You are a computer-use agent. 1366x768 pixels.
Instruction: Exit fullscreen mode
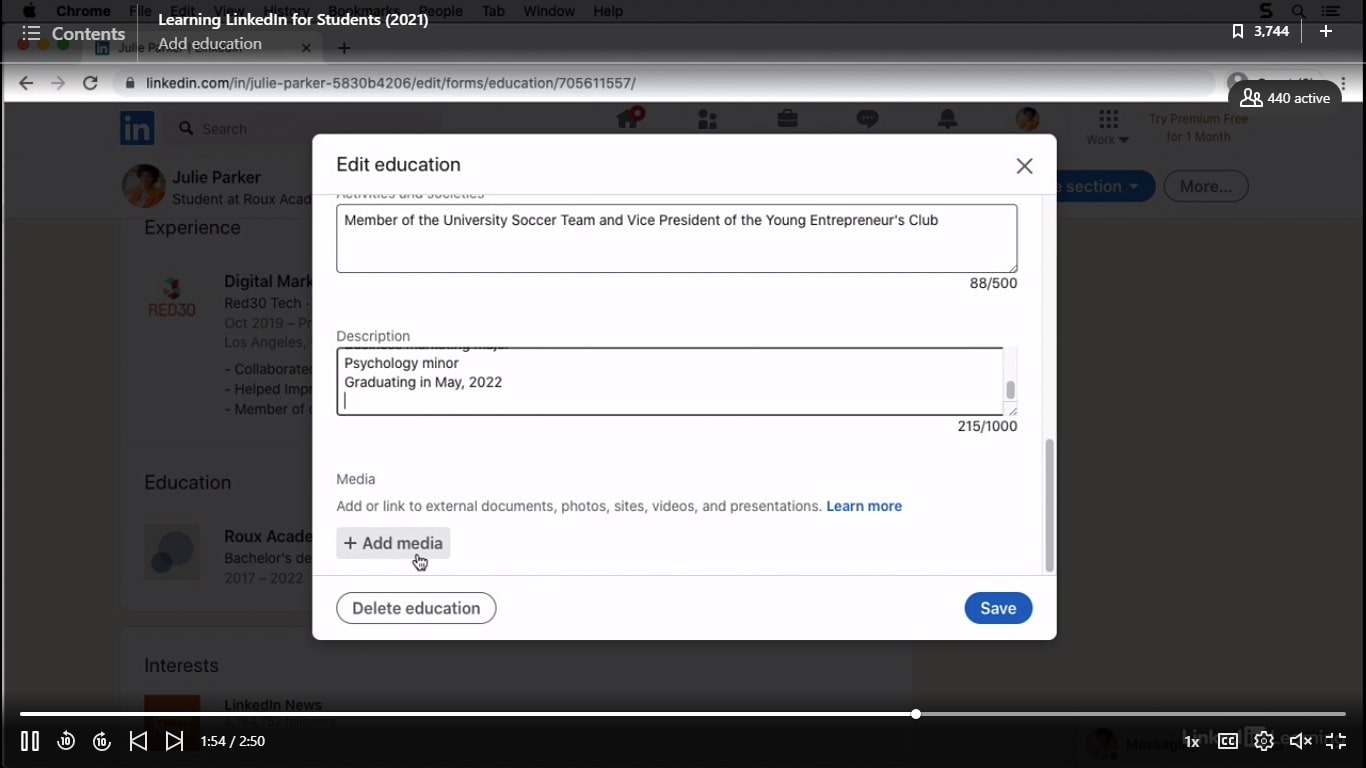1336,741
